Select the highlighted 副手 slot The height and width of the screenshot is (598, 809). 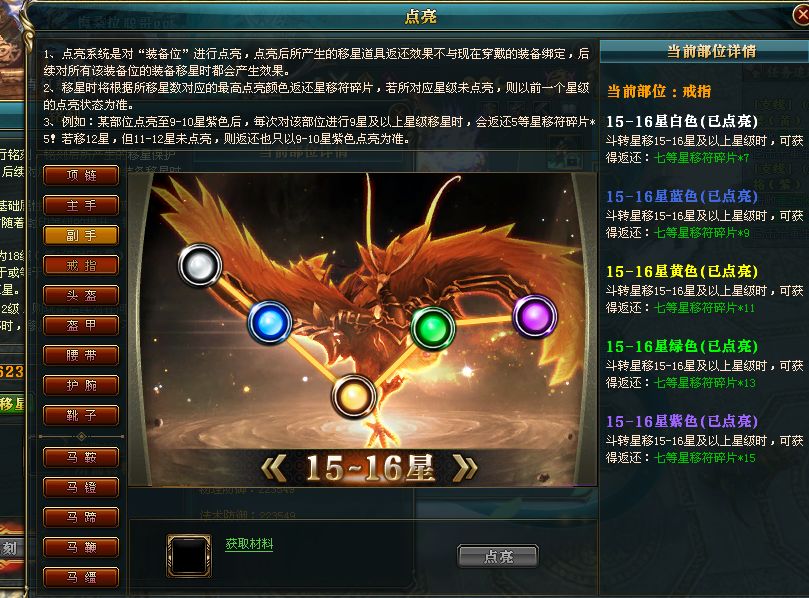[82, 235]
